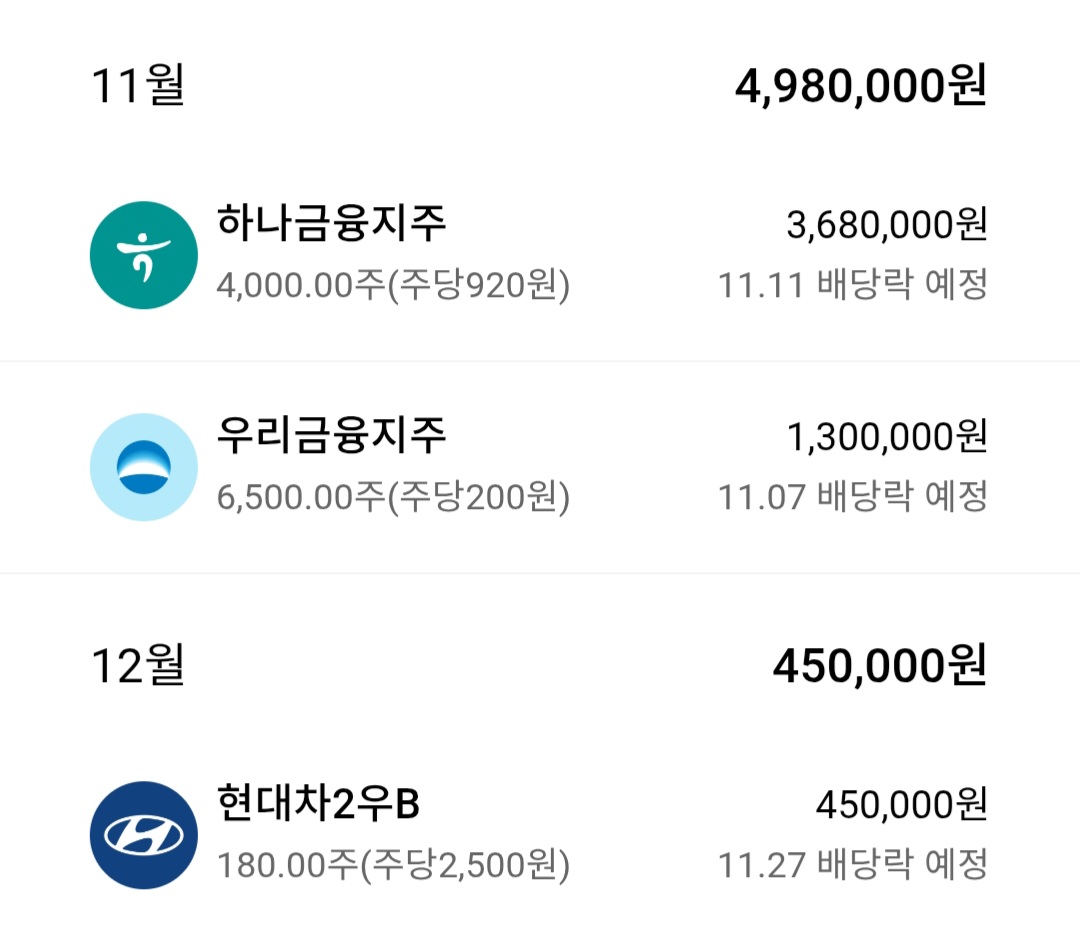
Task: Tap the Woori Financial Group blue logo icon
Action: pyautogui.click(x=144, y=467)
